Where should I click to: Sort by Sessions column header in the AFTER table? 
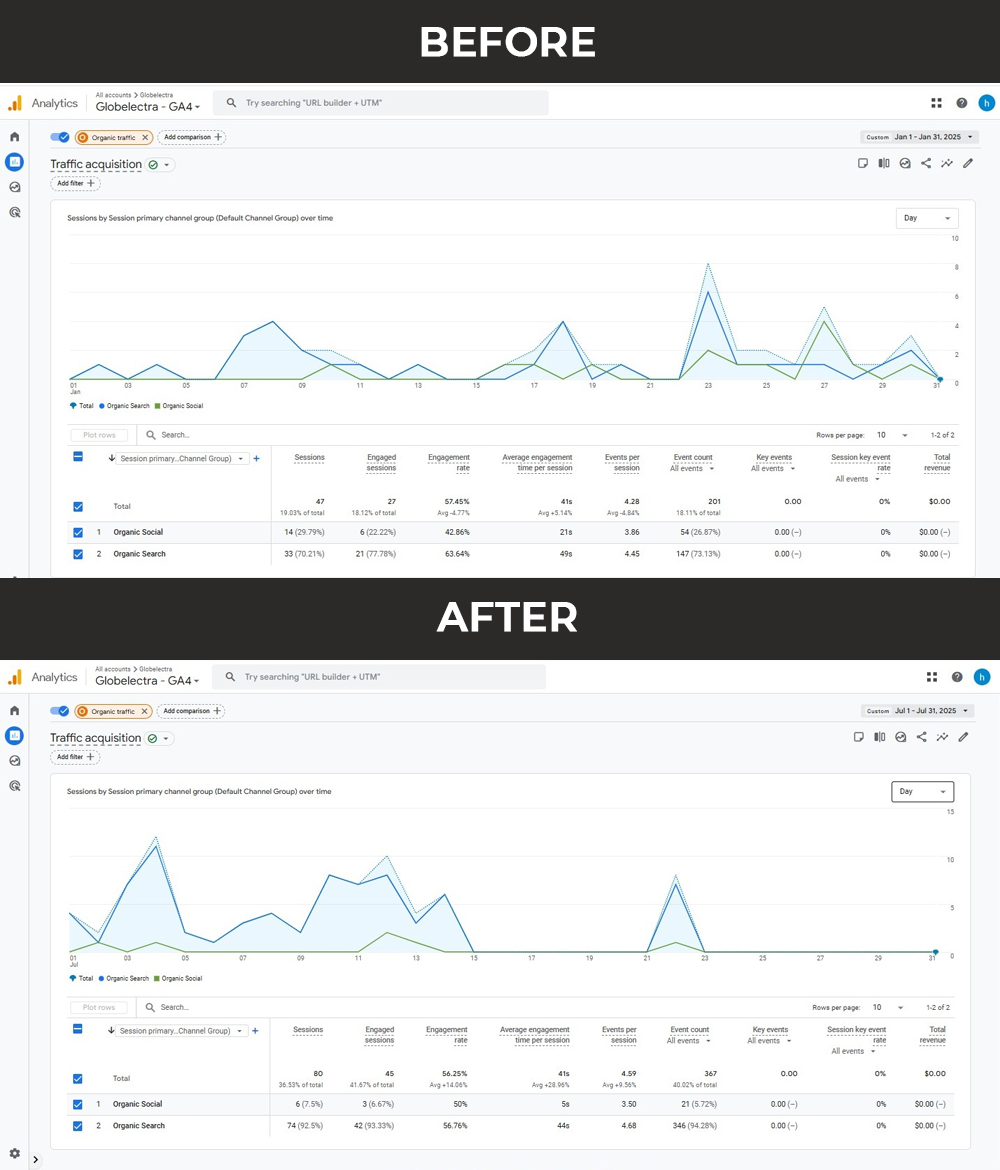tap(308, 1030)
